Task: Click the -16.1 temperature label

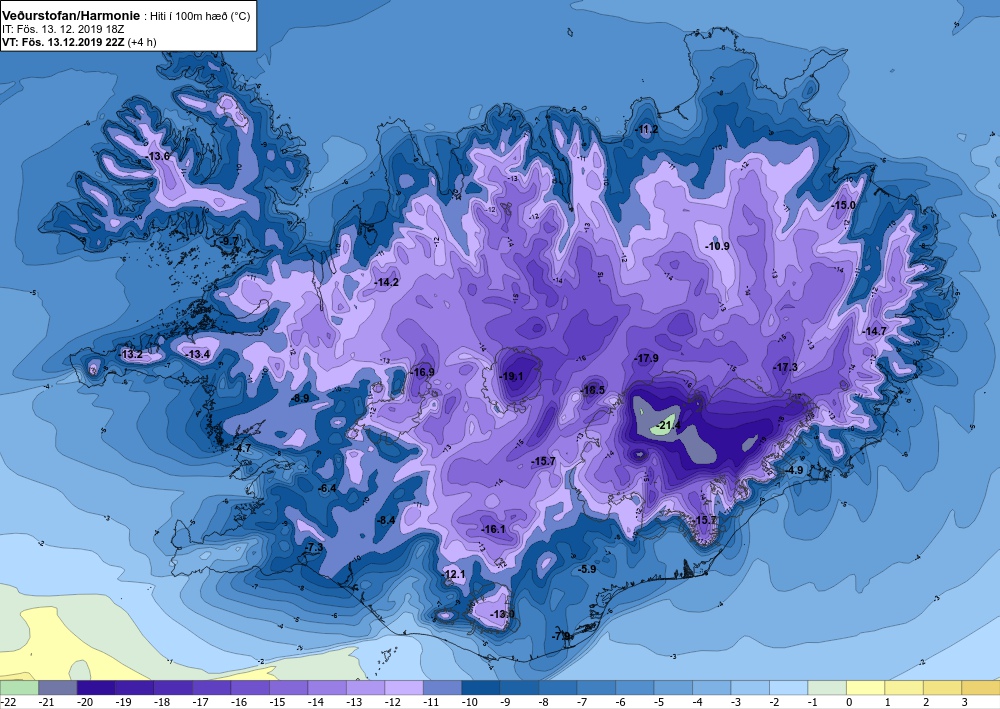Action: pyautogui.click(x=493, y=529)
